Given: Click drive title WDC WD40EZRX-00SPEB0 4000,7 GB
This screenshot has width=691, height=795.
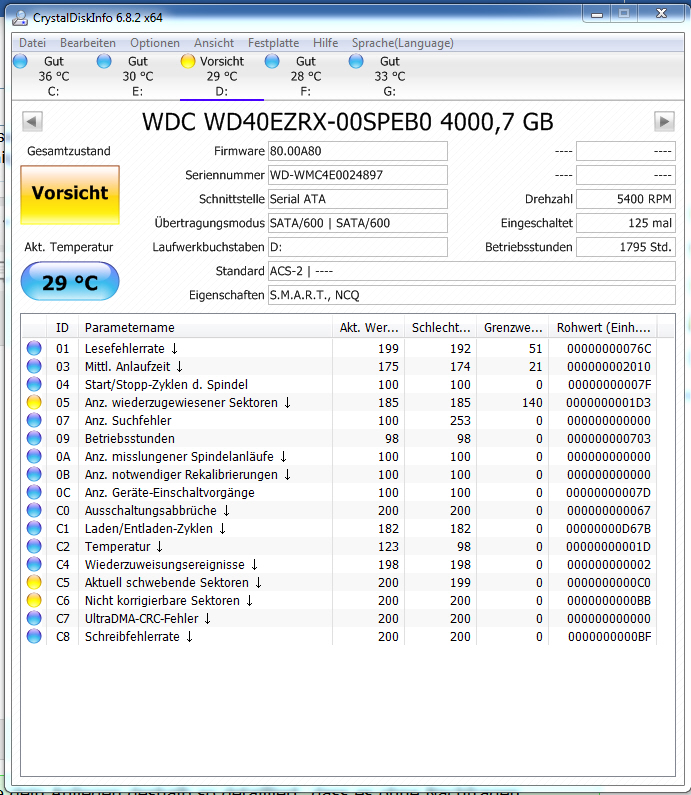Looking at the screenshot, I should coord(348,122).
